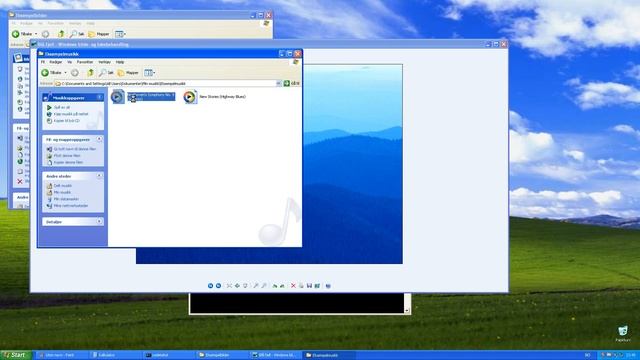Screen dimensions: 640x360
Task: Open Tilbake dropdown arrow in Eksempelbilder window
Action: pos(36,34)
